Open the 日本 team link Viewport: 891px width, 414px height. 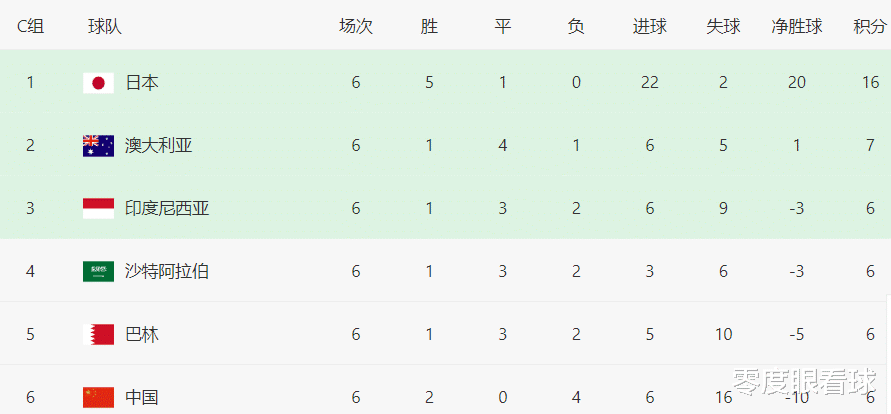141,83
